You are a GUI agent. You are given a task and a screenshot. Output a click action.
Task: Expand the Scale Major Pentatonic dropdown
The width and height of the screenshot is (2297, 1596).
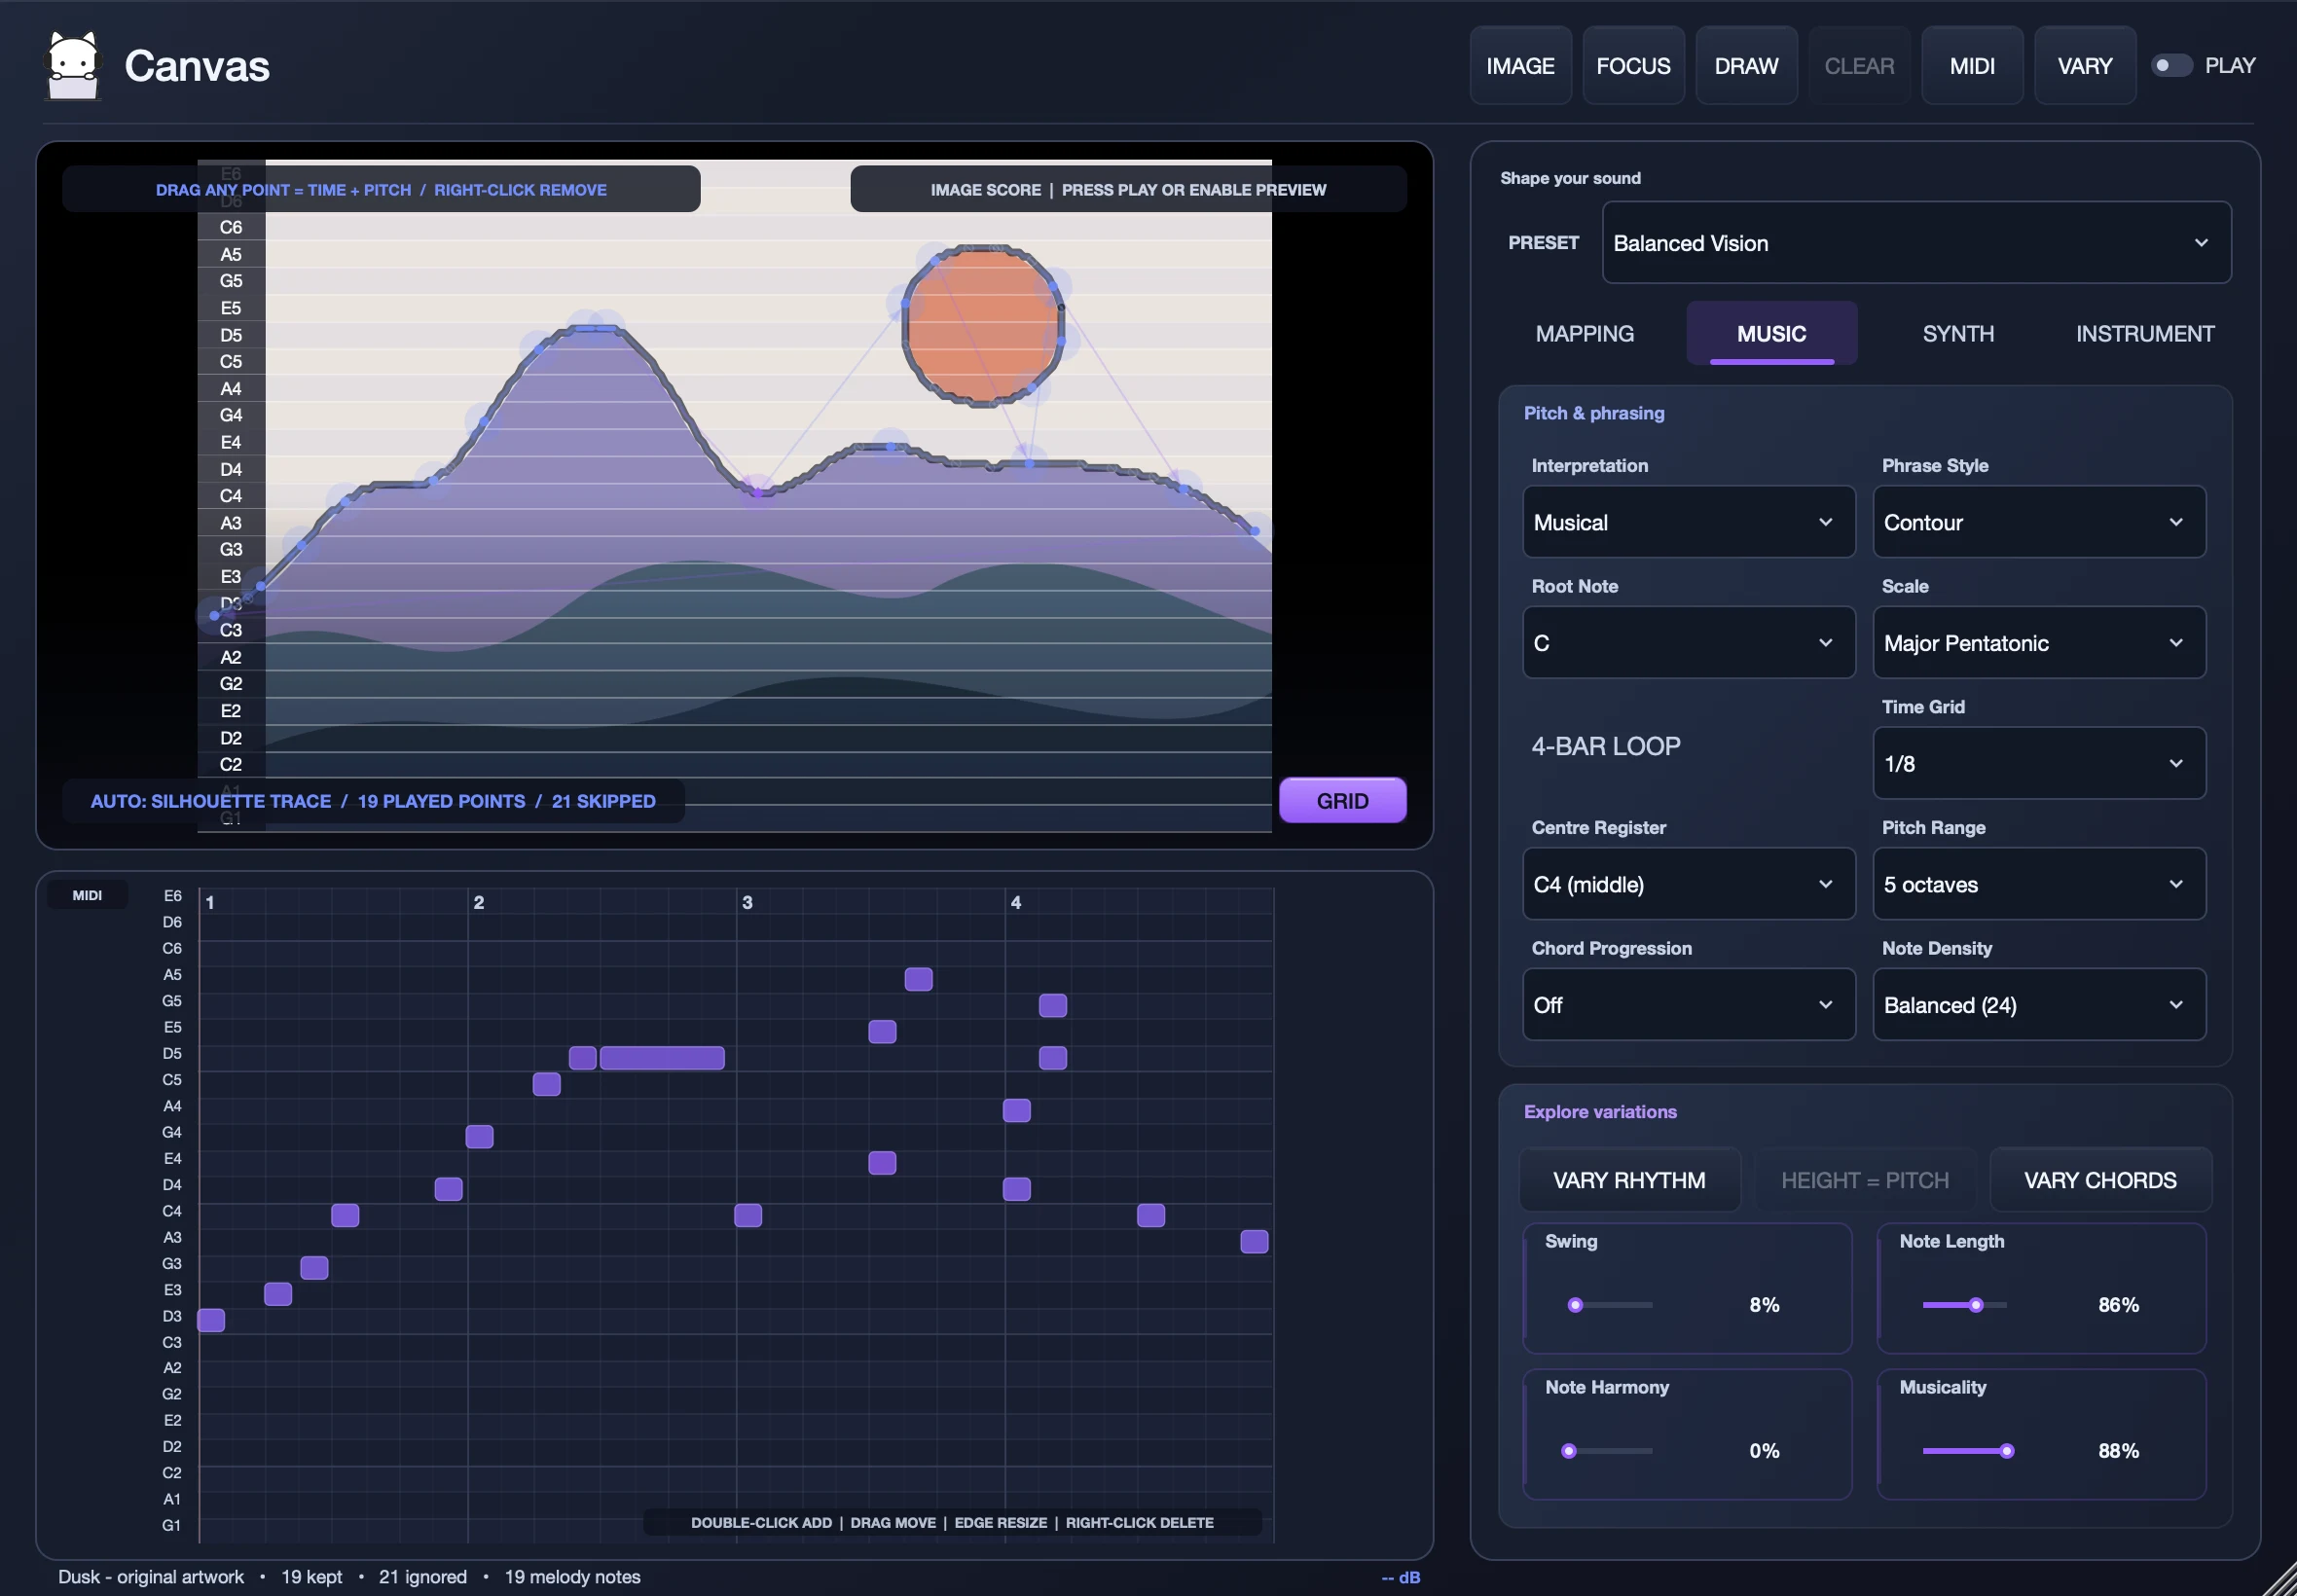[x=2039, y=643]
